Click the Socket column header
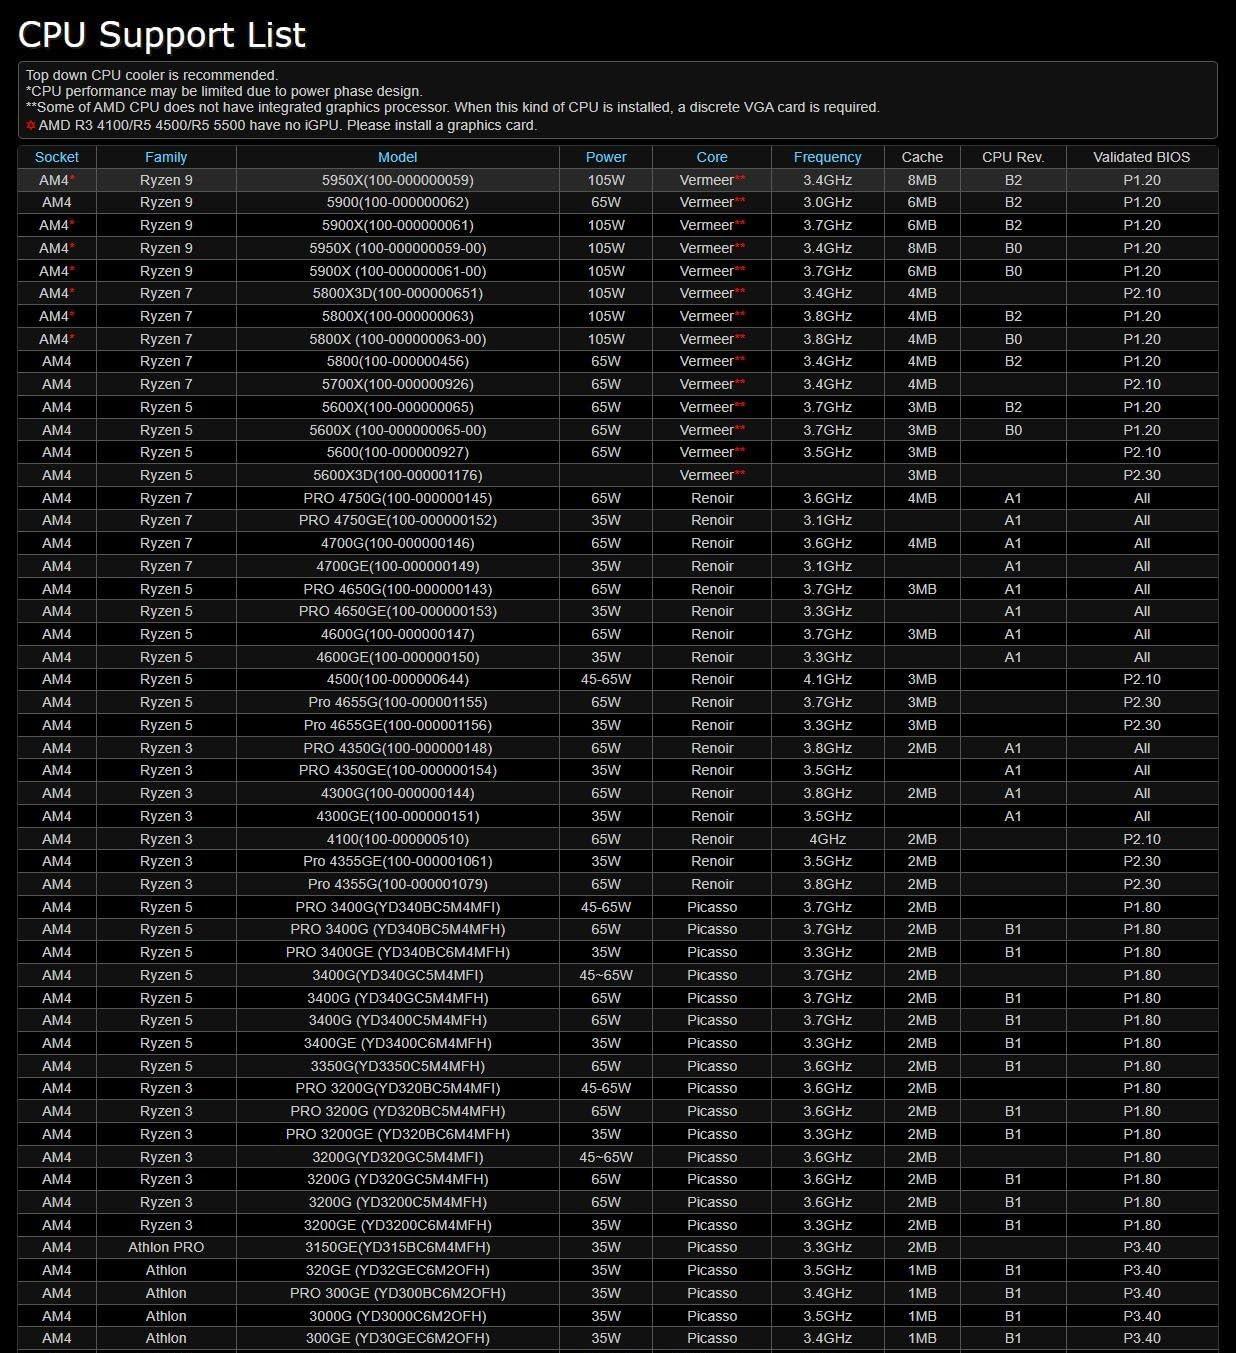The image size is (1236, 1353). point(57,157)
